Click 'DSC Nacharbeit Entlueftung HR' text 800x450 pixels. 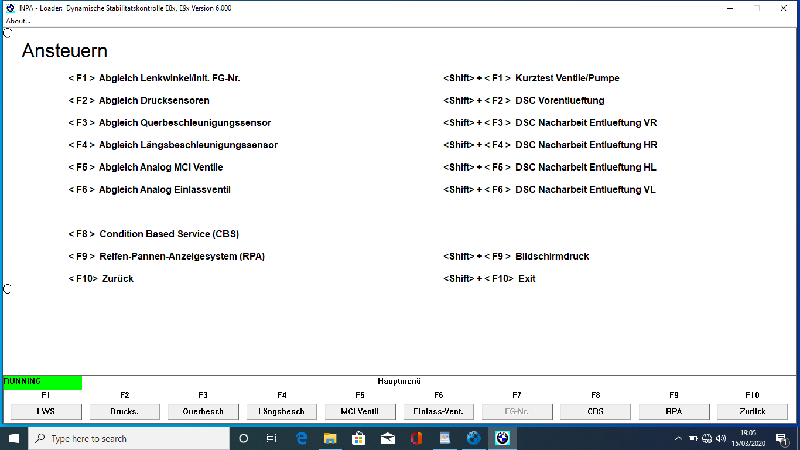click(586, 145)
